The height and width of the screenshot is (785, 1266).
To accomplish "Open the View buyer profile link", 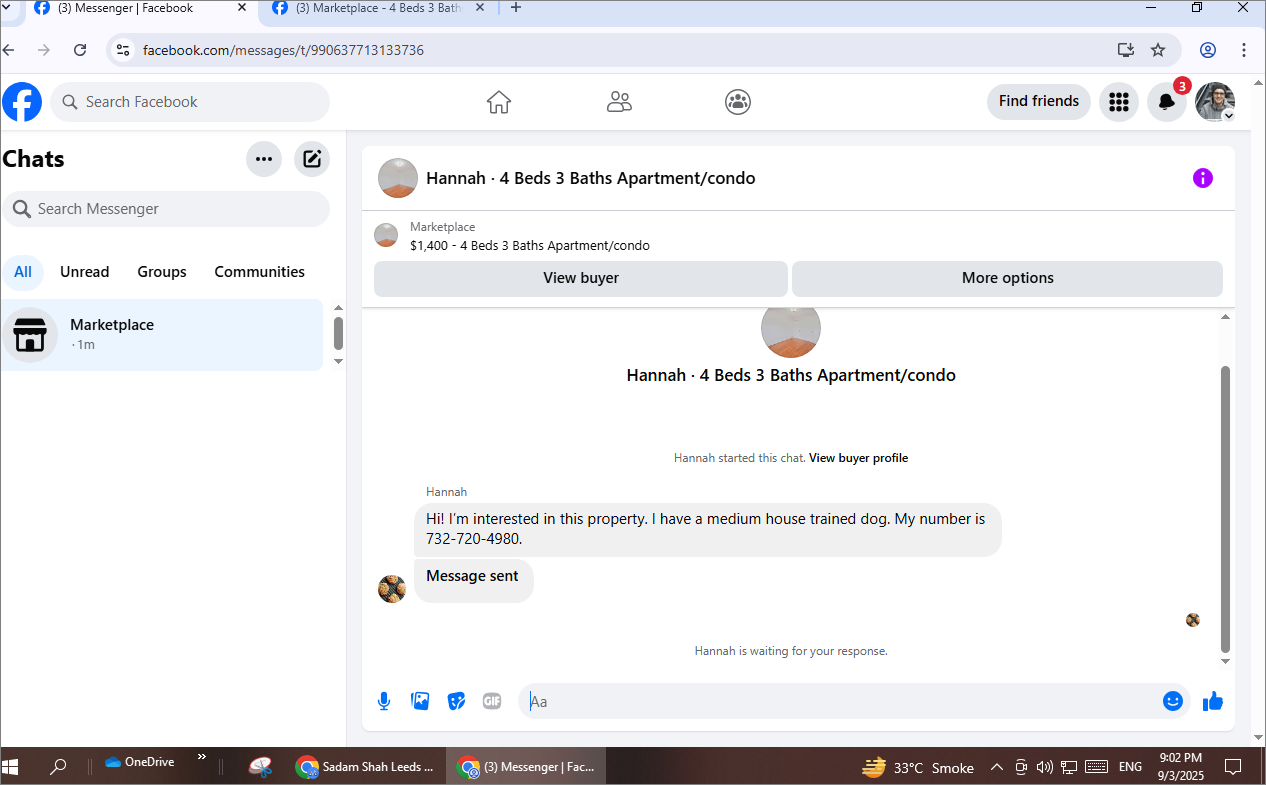I will tap(858, 458).
